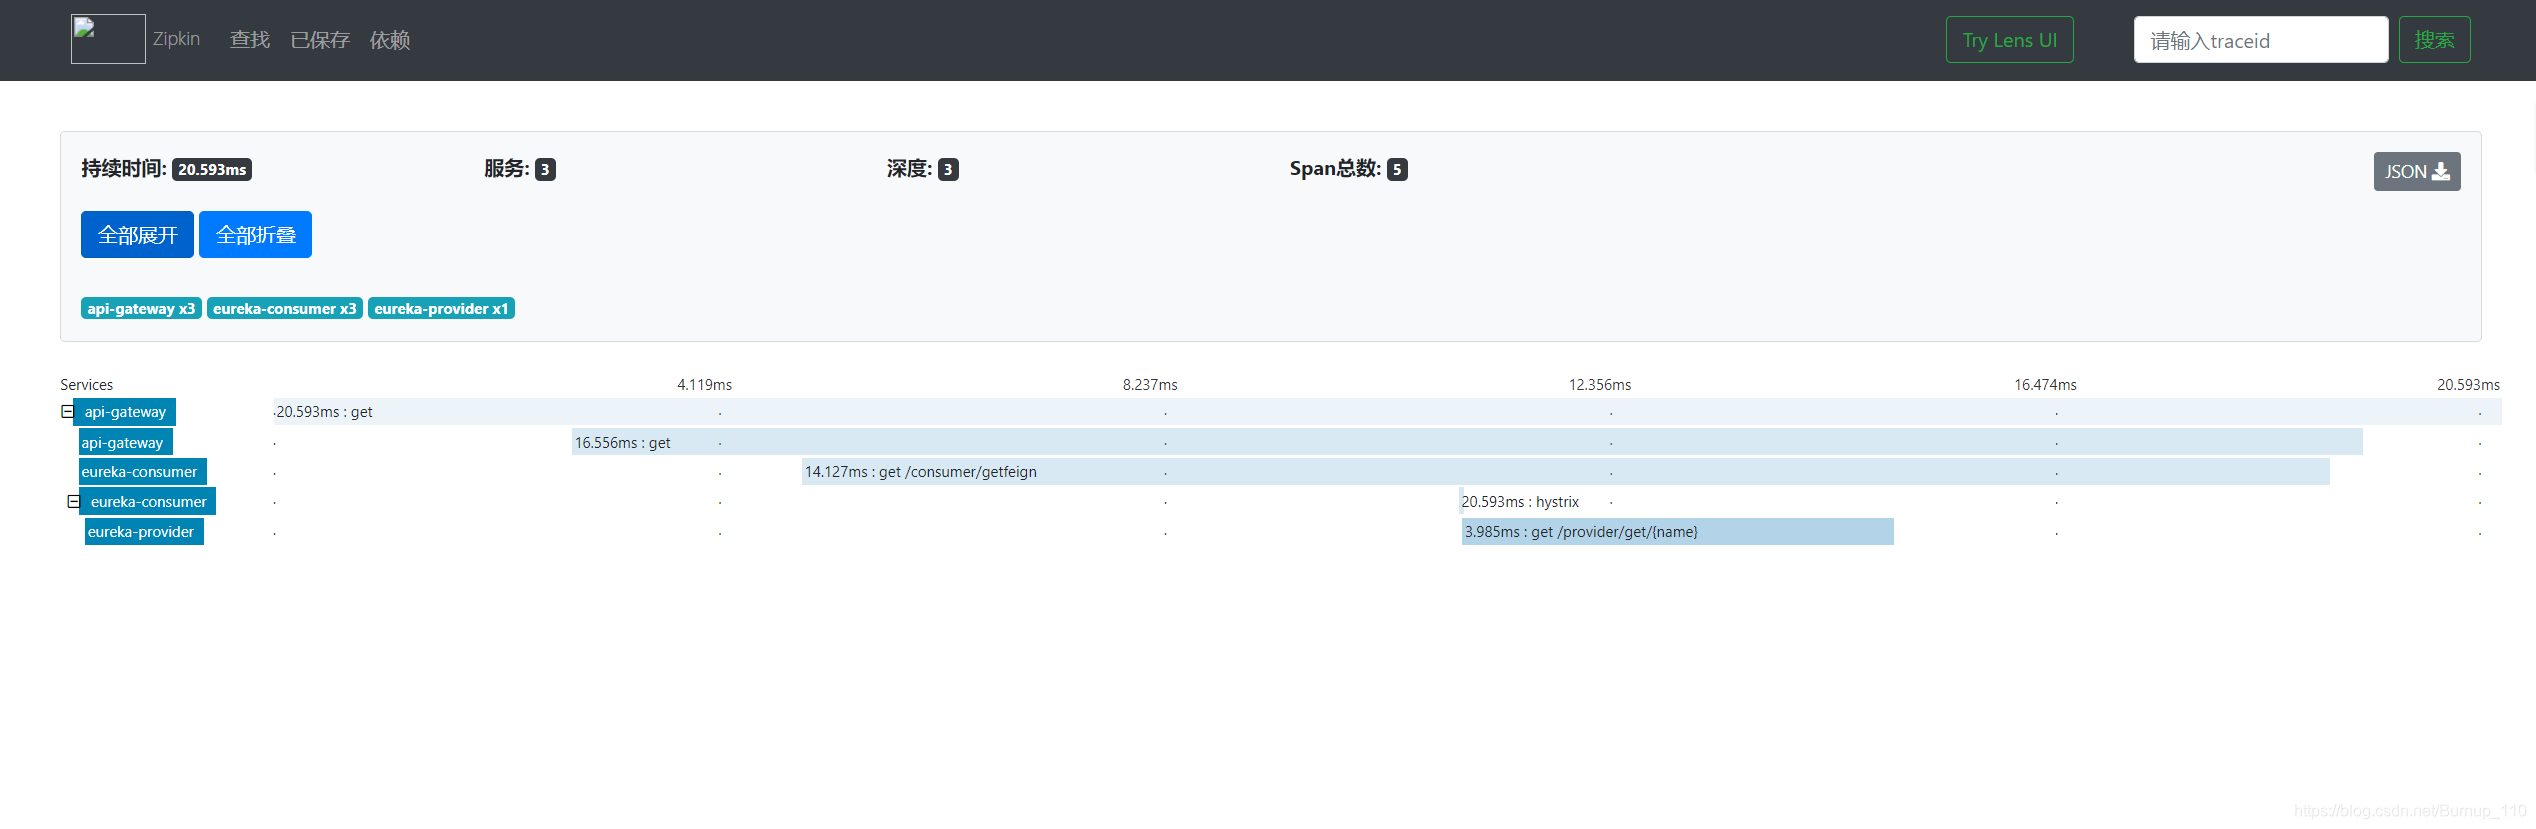Image resolution: width=2536 pixels, height=829 pixels.
Task: Select the eureka-provider service label
Action: (143, 532)
